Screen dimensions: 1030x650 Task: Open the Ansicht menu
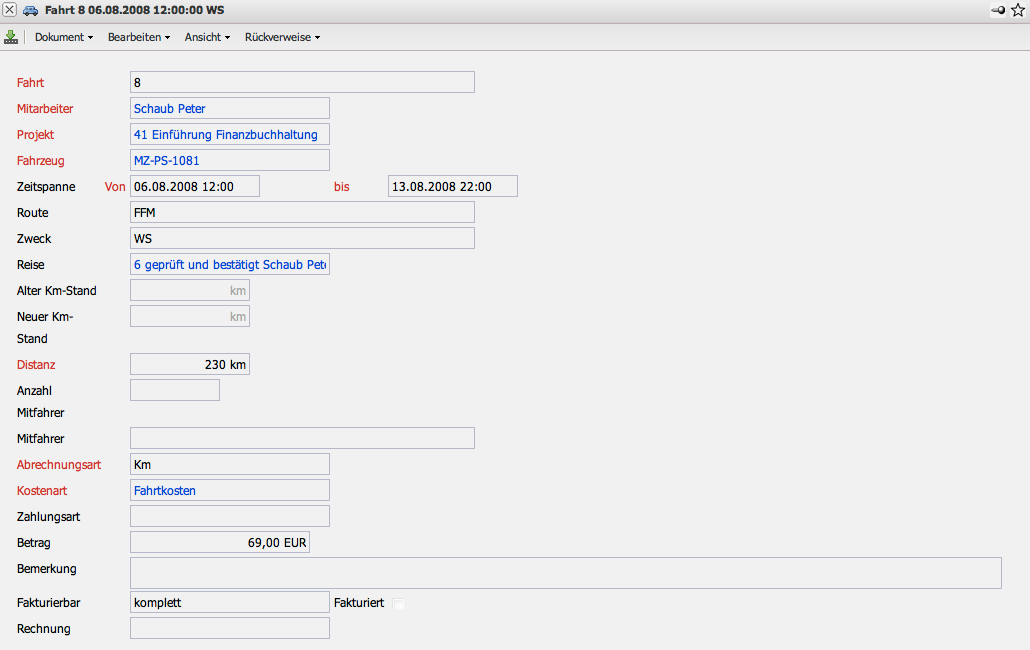207,37
